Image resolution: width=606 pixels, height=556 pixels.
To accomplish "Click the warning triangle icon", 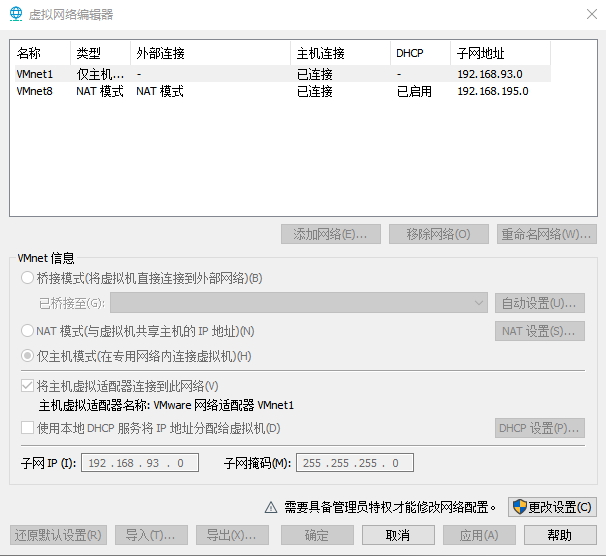I will click(x=270, y=507).
